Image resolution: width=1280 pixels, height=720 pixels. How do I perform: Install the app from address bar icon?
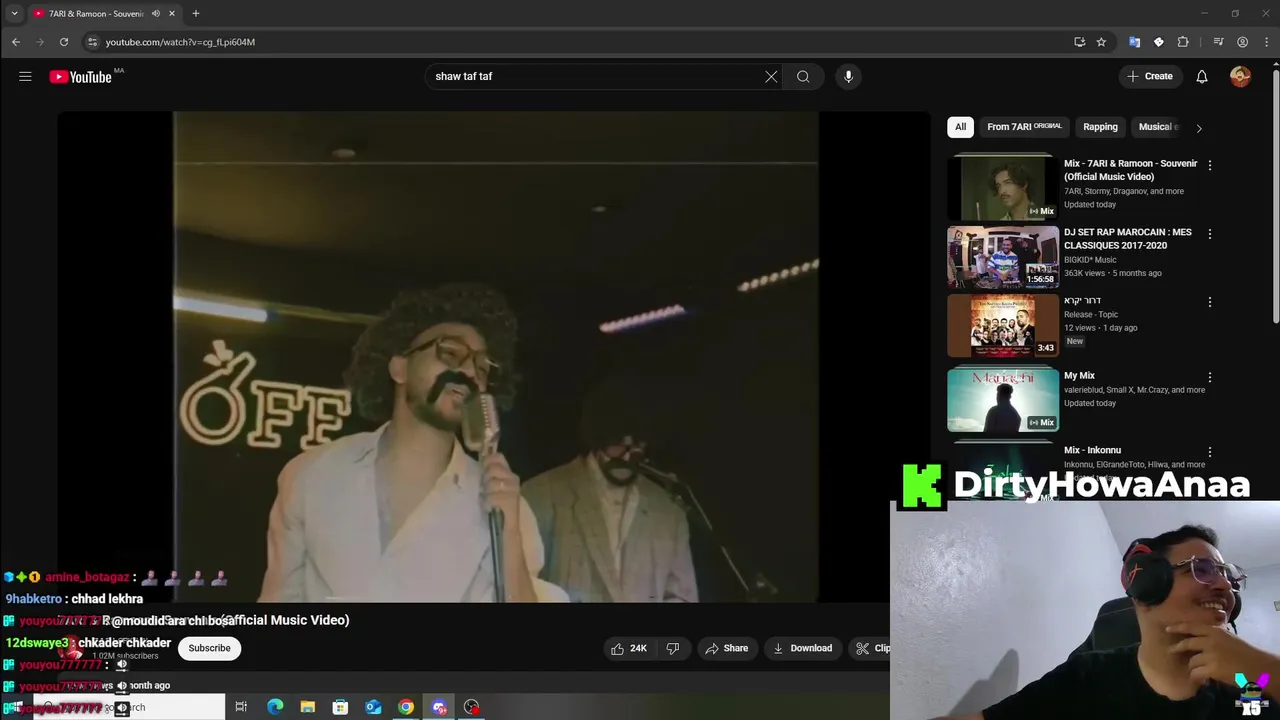click(1079, 42)
